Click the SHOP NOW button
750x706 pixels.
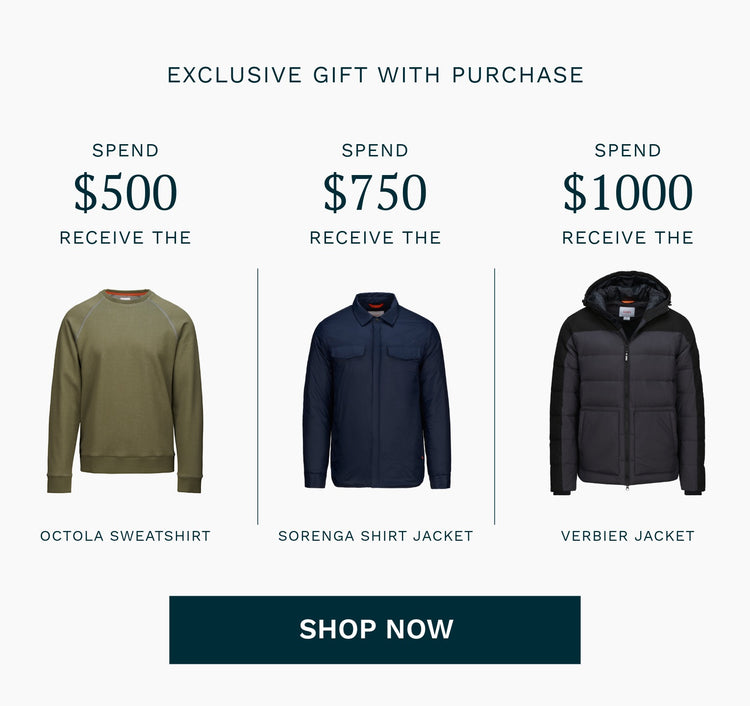click(375, 629)
